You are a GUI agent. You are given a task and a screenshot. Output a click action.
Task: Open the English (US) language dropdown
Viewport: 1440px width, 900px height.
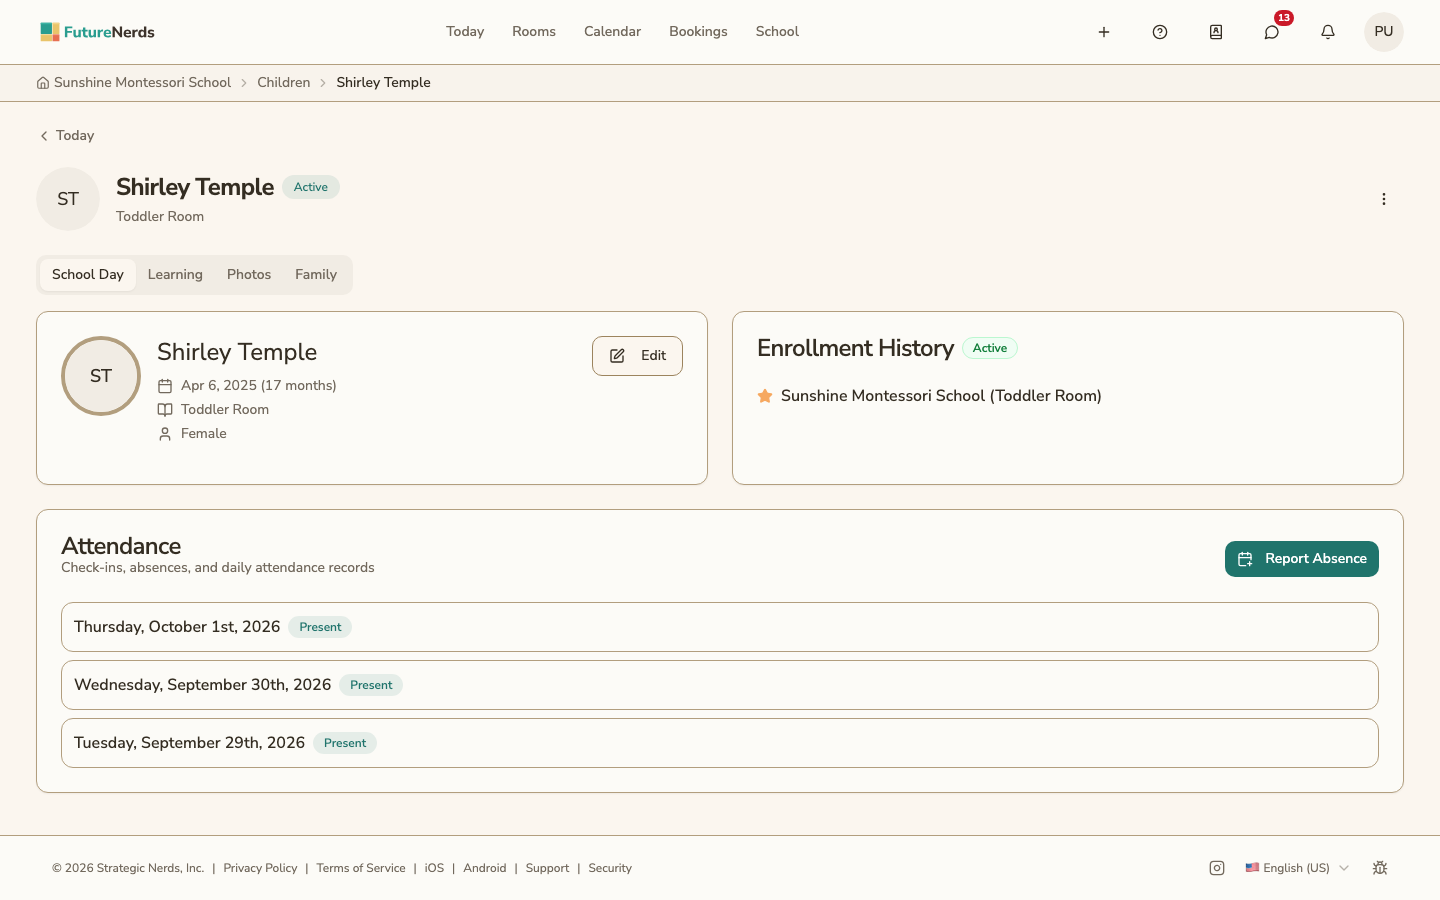pyautogui.click(x=1297, y=868)
